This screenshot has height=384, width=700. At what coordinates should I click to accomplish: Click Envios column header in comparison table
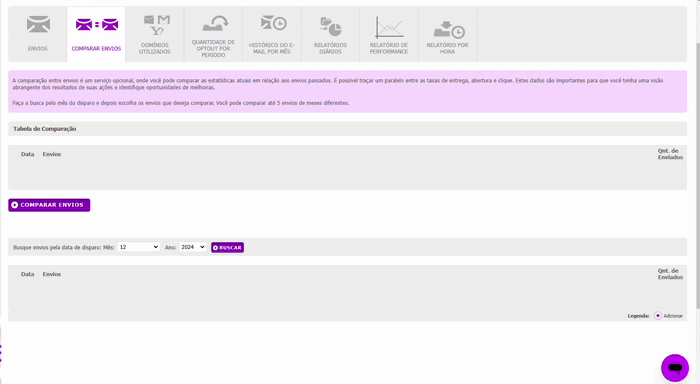[x=52, y=154]
